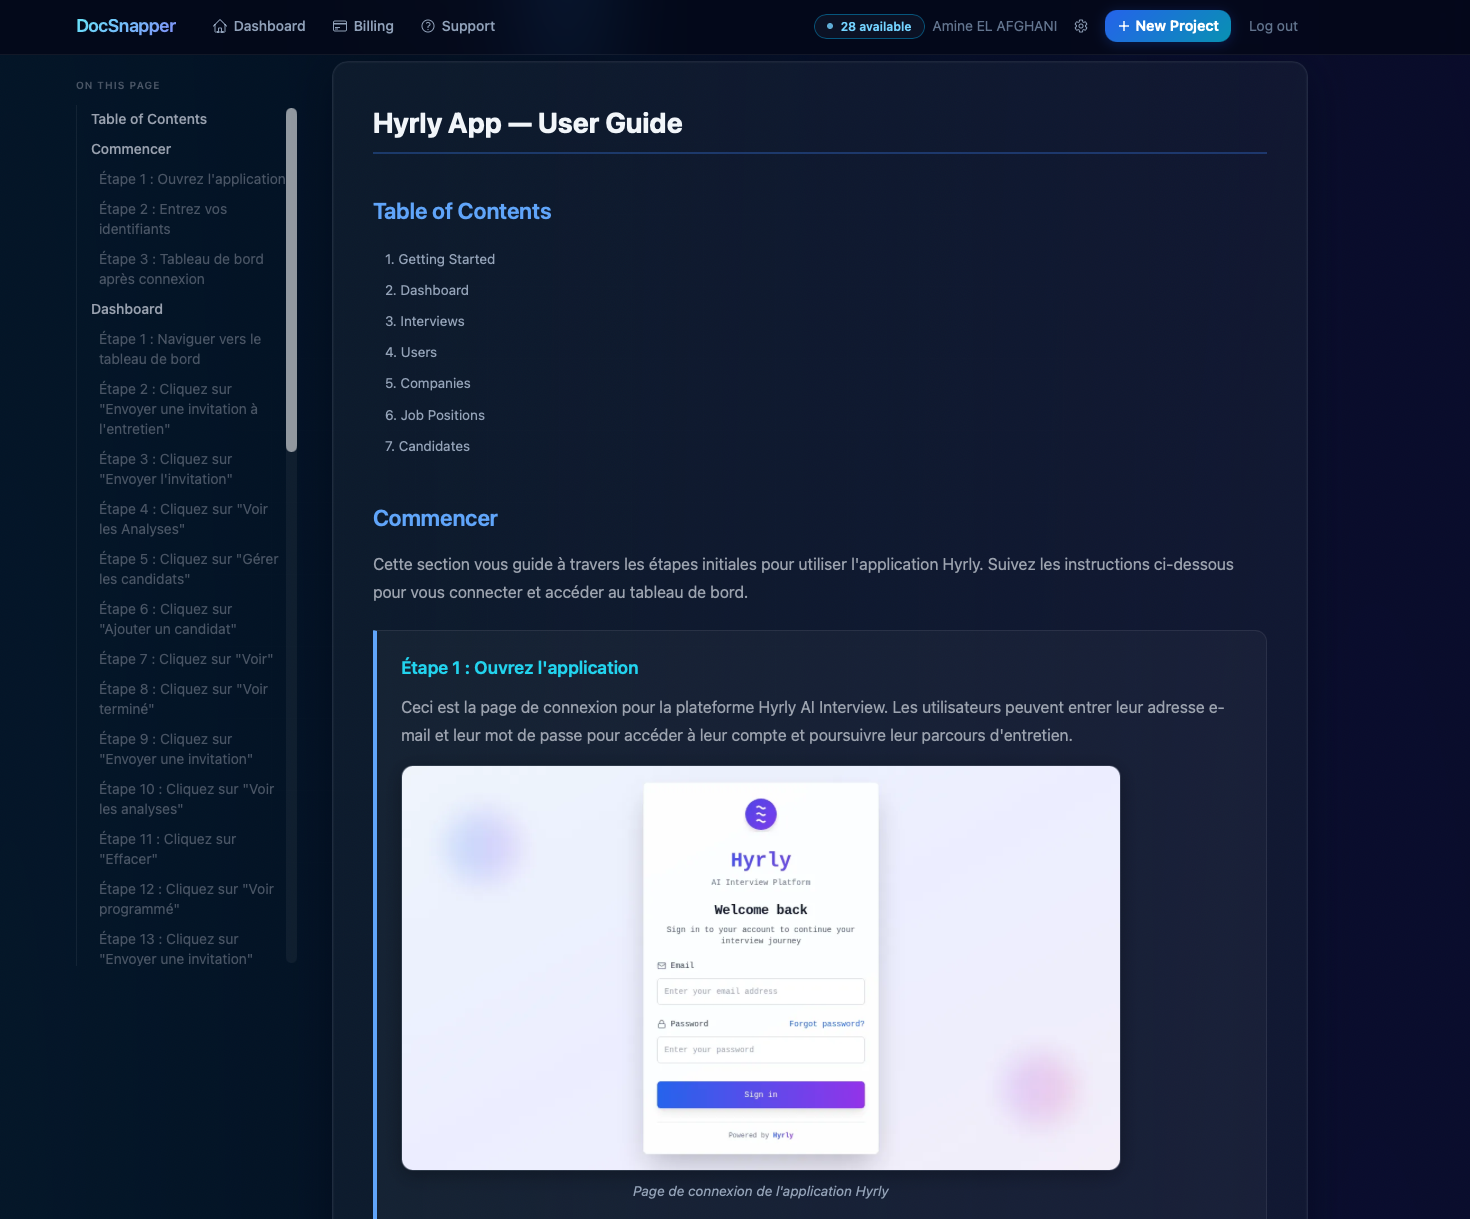
Task: Click the round Hyrly logo in the screenshot
Action: (760, 814)
